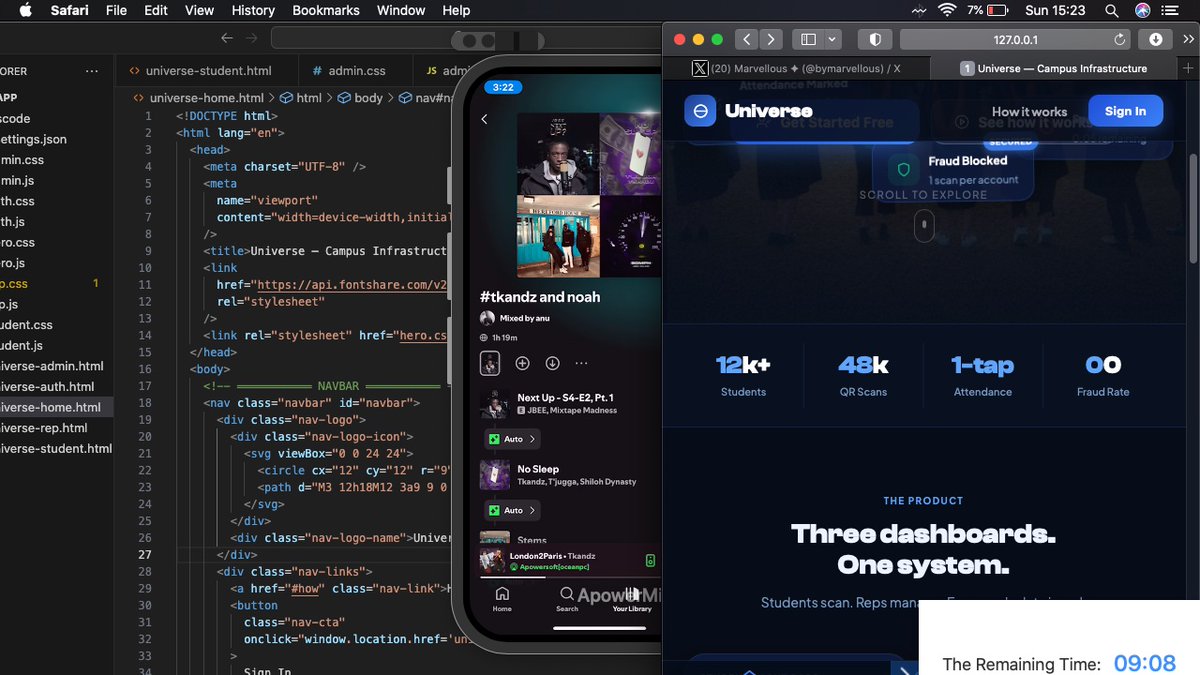Tap the connected device speaker icon
1200x675 pixels.
click(x=650, y=560)
